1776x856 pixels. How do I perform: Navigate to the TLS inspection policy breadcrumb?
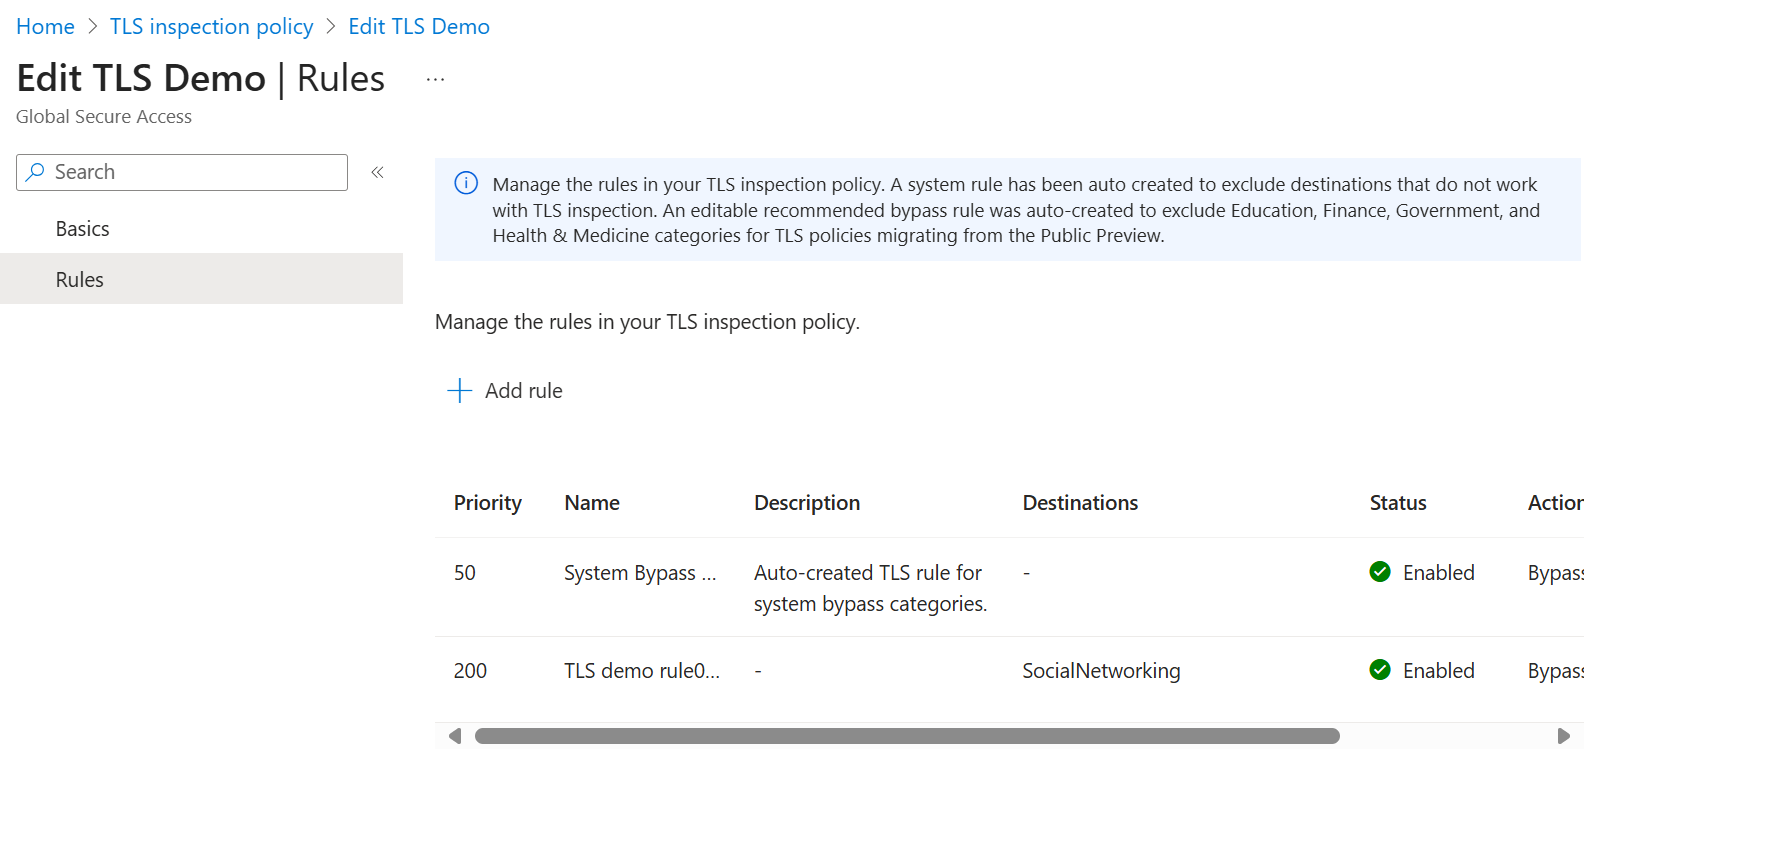tap(211, 27)
